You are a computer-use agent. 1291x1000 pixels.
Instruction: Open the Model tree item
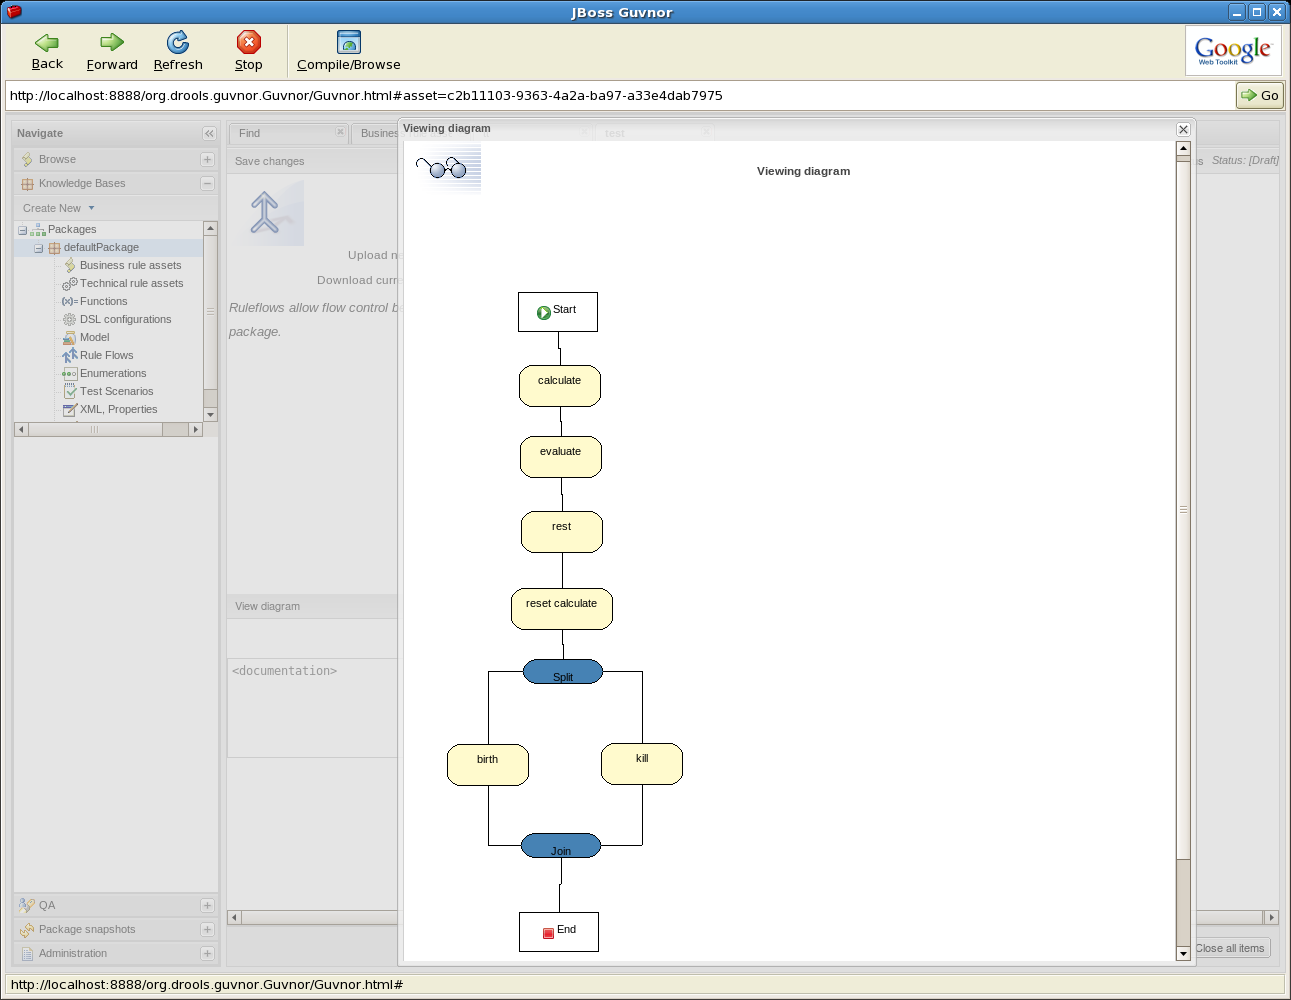94,338
